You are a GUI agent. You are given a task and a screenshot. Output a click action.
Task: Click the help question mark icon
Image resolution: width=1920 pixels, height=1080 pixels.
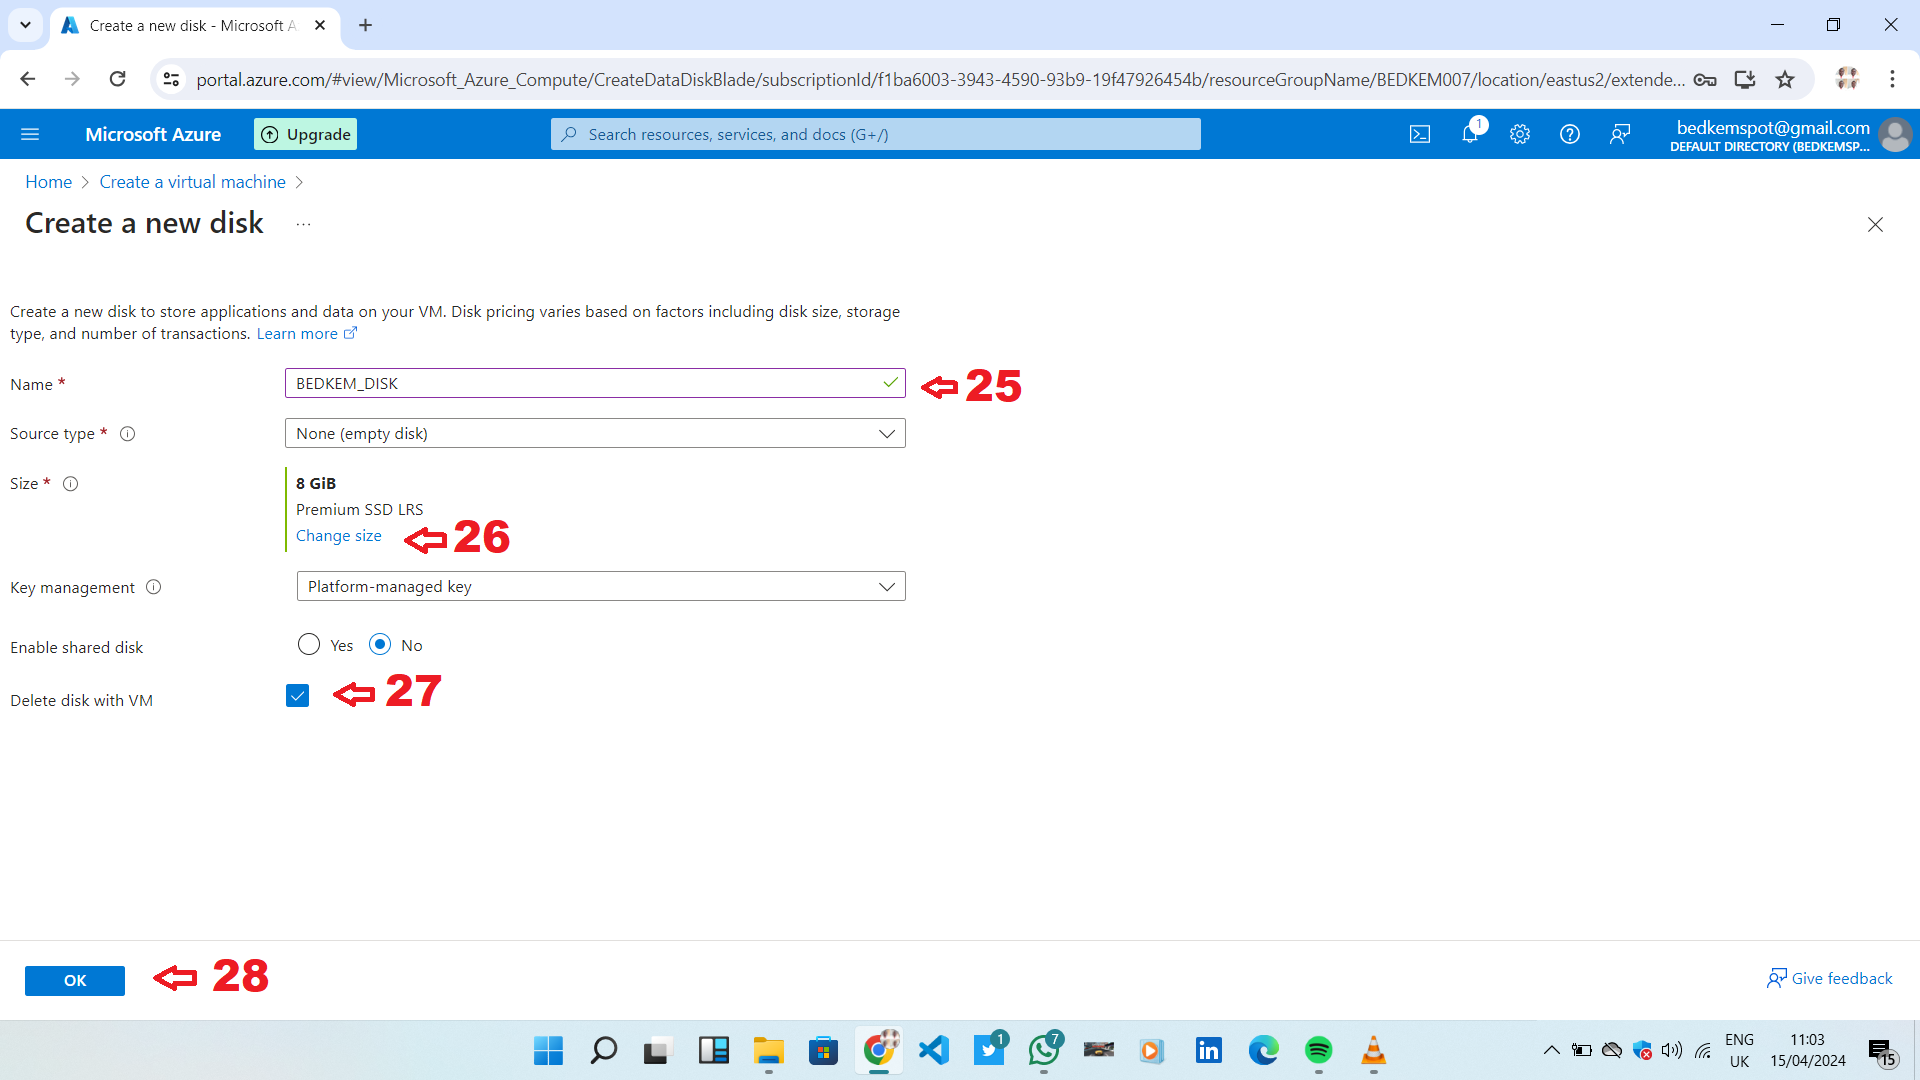[1570, 134]
